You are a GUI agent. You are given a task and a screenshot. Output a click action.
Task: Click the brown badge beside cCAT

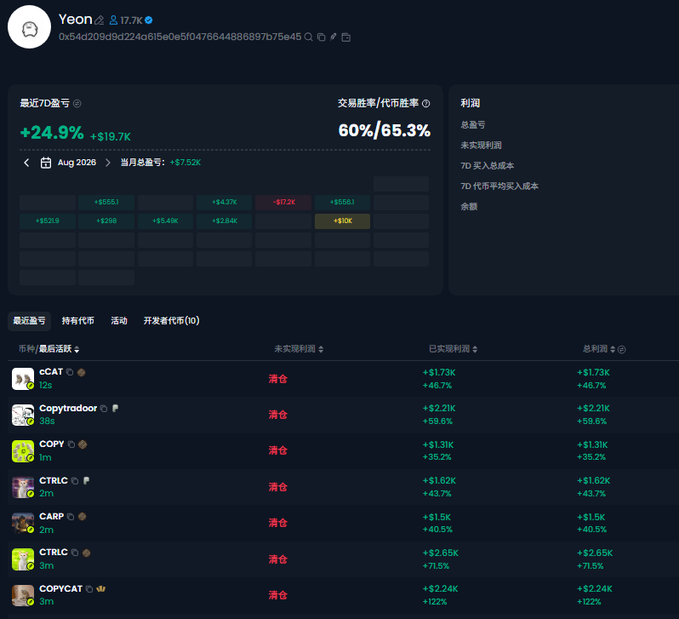pos(81,372)
